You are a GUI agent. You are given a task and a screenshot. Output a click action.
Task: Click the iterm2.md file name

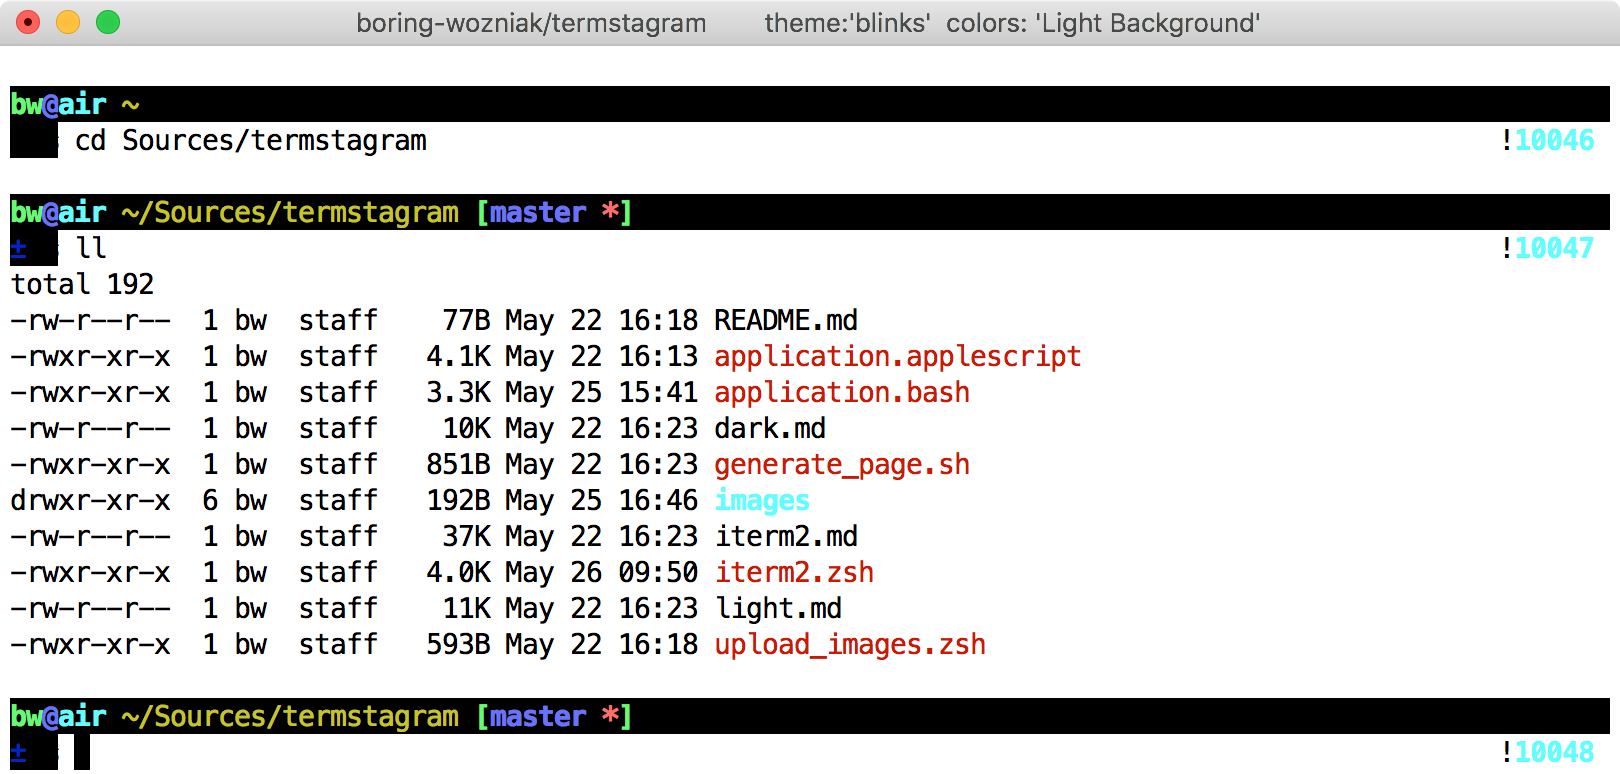coord(785,536)
